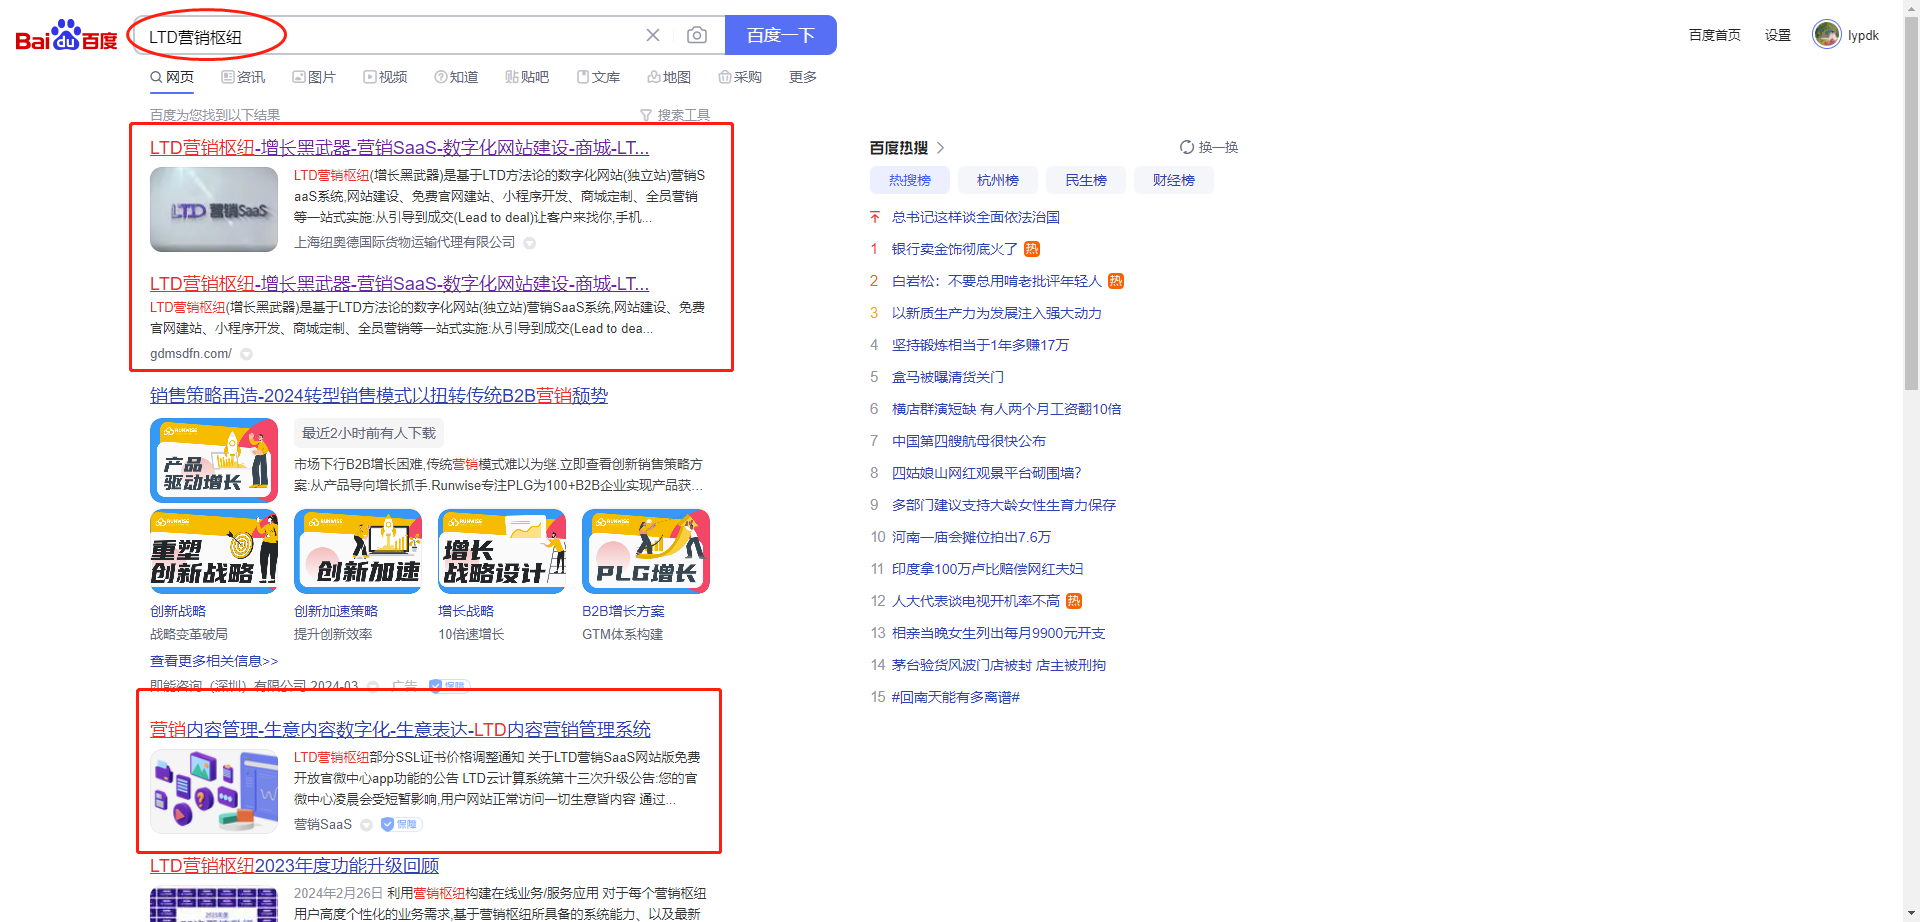Click the PLG增长 image card
This screenshot has width=1920, height=922.
point(646,551)
